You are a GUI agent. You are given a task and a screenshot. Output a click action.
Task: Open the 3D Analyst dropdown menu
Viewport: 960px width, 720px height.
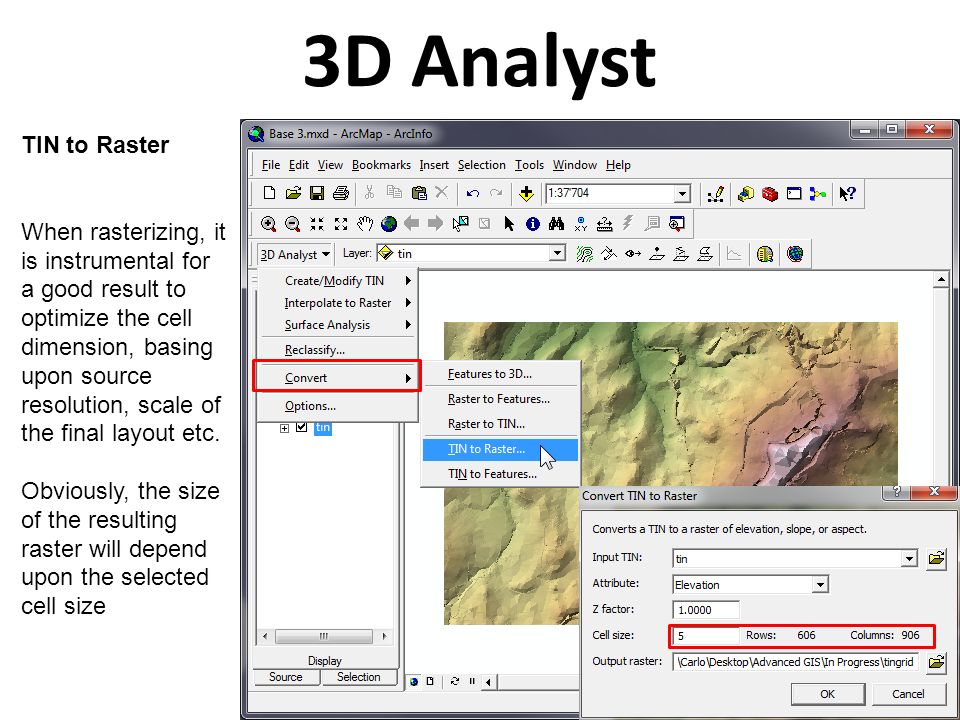[x=295, y=254]
